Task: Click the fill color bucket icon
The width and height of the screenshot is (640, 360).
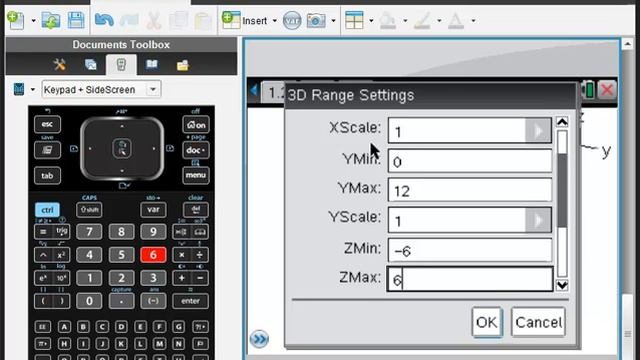Action: 388,20
